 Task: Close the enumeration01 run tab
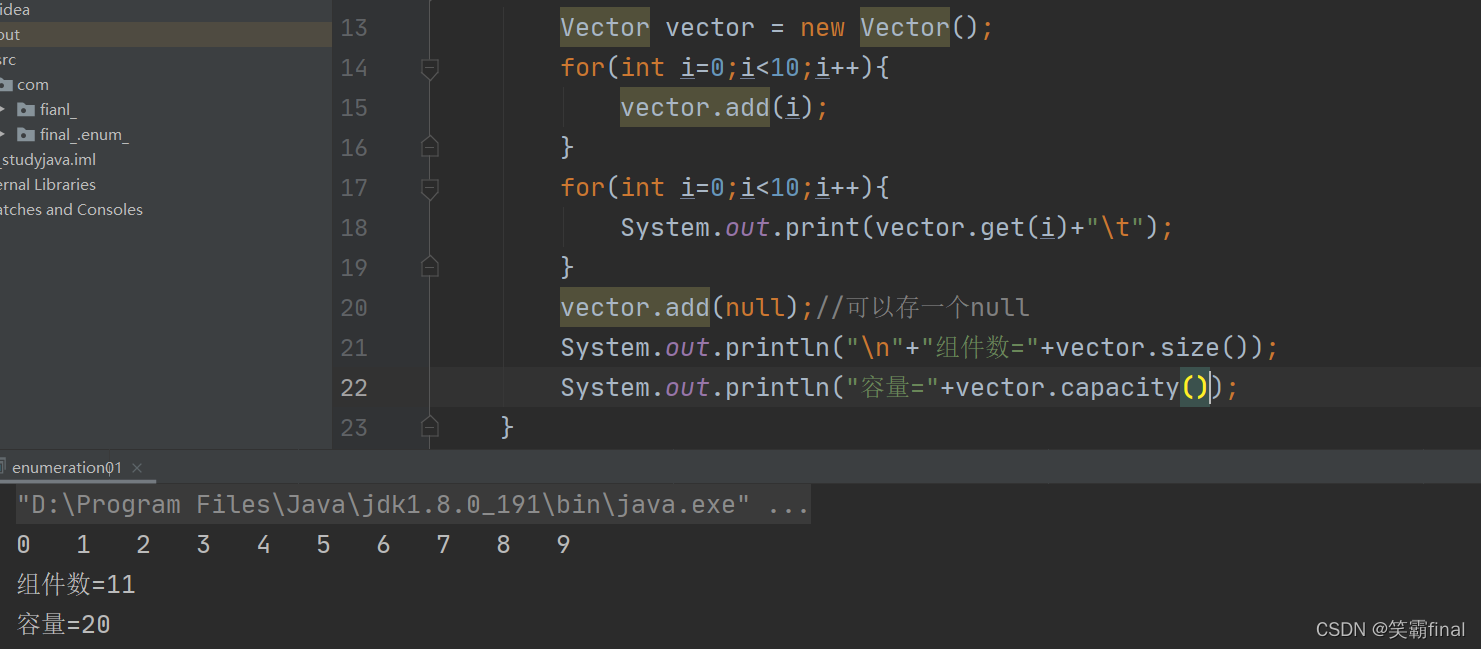point(137,468)
